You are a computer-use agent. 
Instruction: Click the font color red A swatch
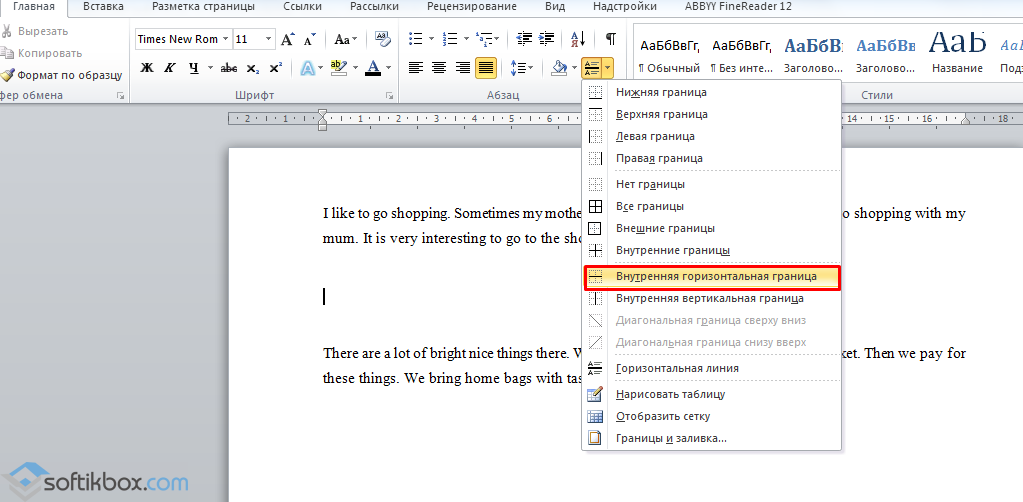[x=373, y=68]
